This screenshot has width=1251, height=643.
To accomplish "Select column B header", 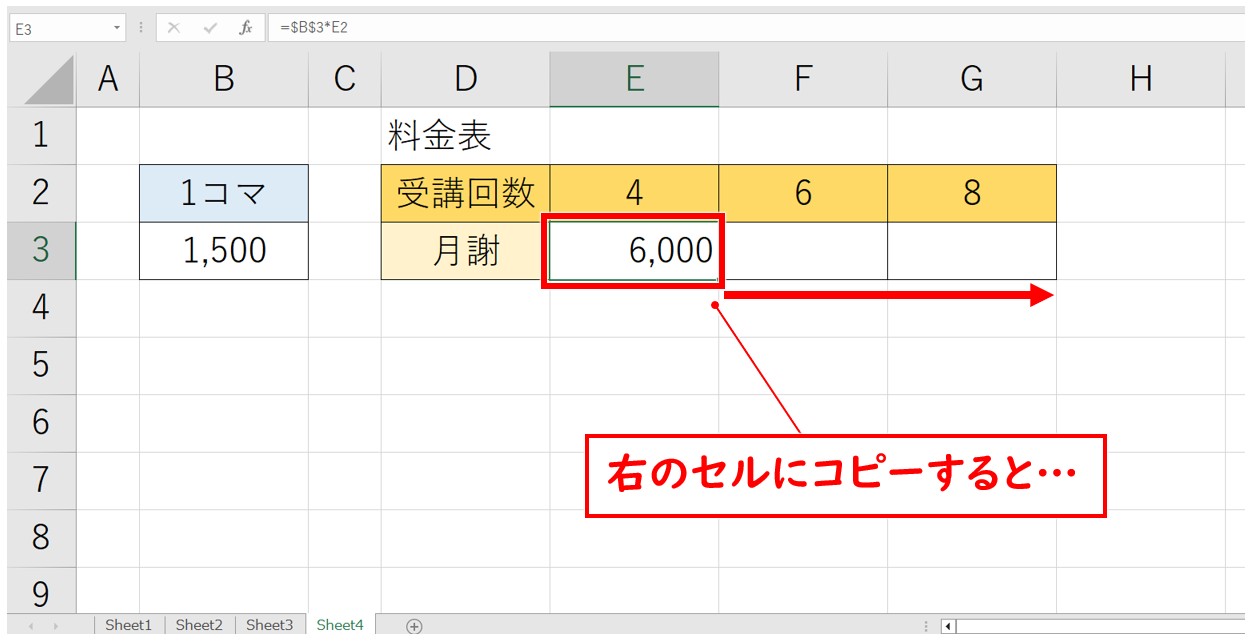I will (224, 80).
